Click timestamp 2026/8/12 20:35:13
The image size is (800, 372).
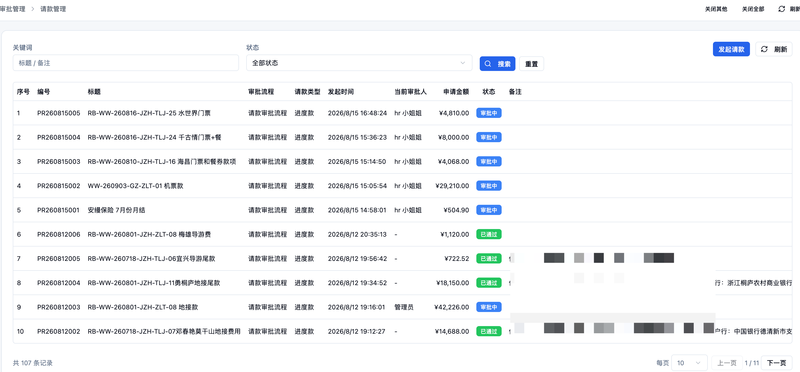point(357,234)
